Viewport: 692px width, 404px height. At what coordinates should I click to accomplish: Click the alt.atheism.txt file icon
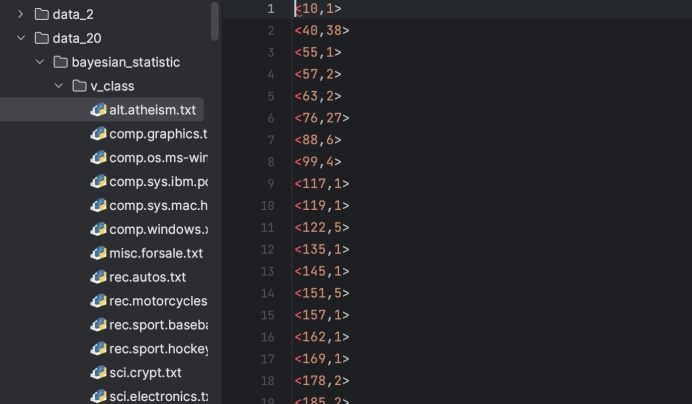[x=98, y=110]
